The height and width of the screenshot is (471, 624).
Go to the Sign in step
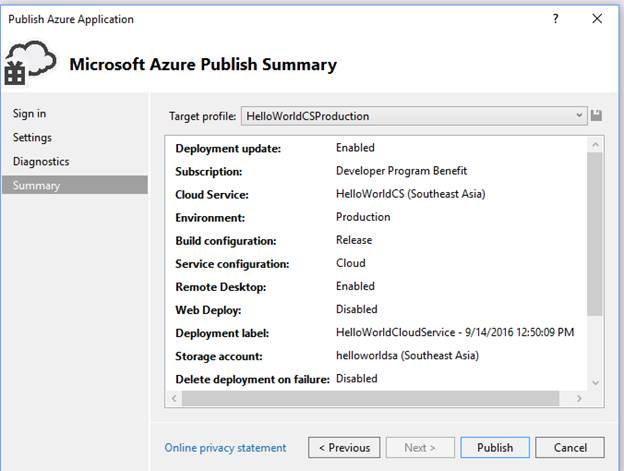29,113
